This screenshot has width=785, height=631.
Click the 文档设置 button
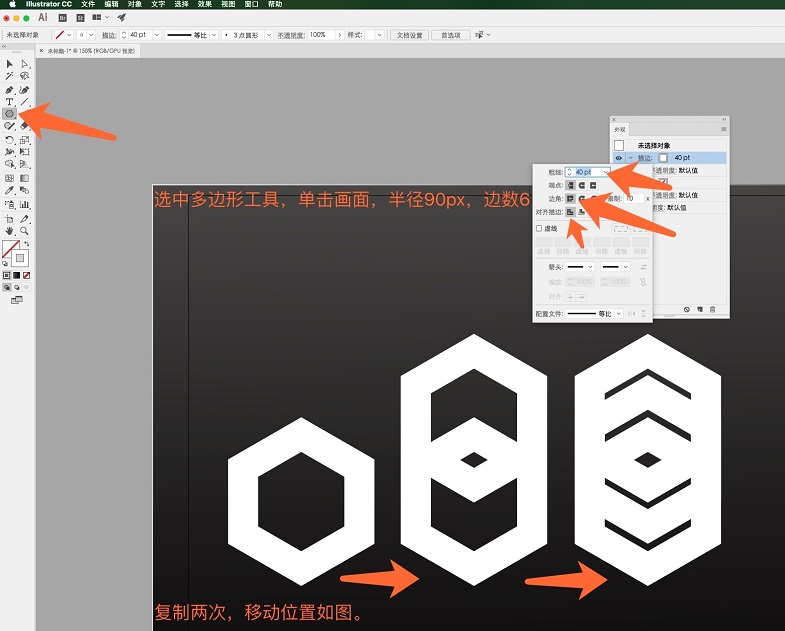408,35
